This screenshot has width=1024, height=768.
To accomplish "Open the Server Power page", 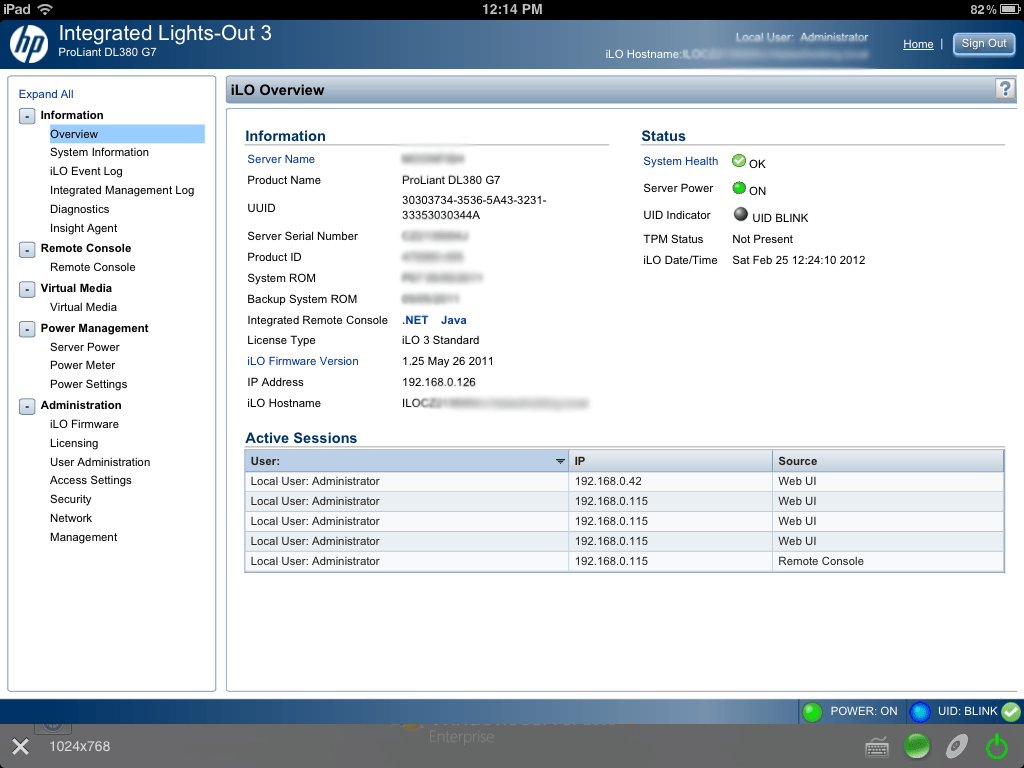I will (x=85, y=347).
